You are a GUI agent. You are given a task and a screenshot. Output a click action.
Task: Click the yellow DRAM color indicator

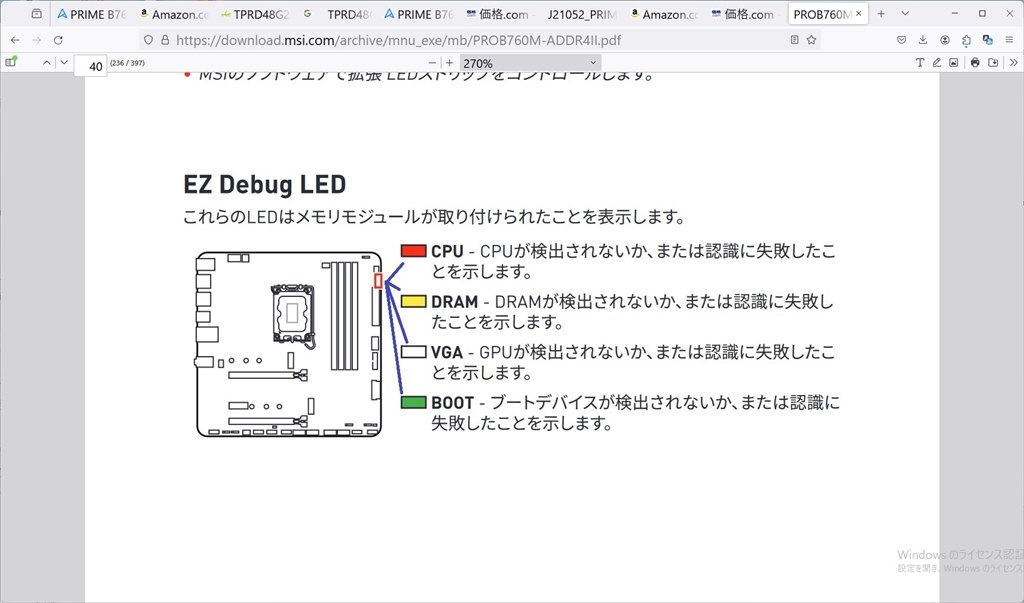tap(413, 301)
